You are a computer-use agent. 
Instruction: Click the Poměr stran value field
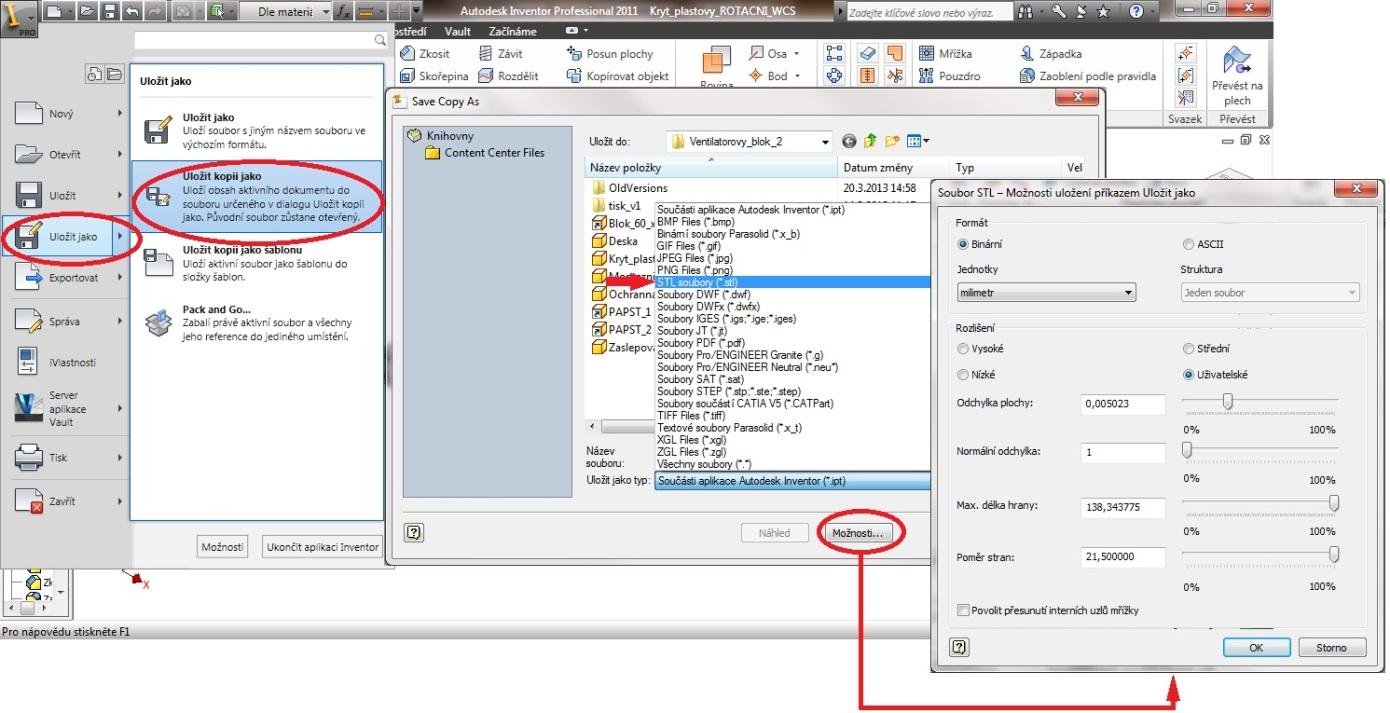click(1124, 557)
